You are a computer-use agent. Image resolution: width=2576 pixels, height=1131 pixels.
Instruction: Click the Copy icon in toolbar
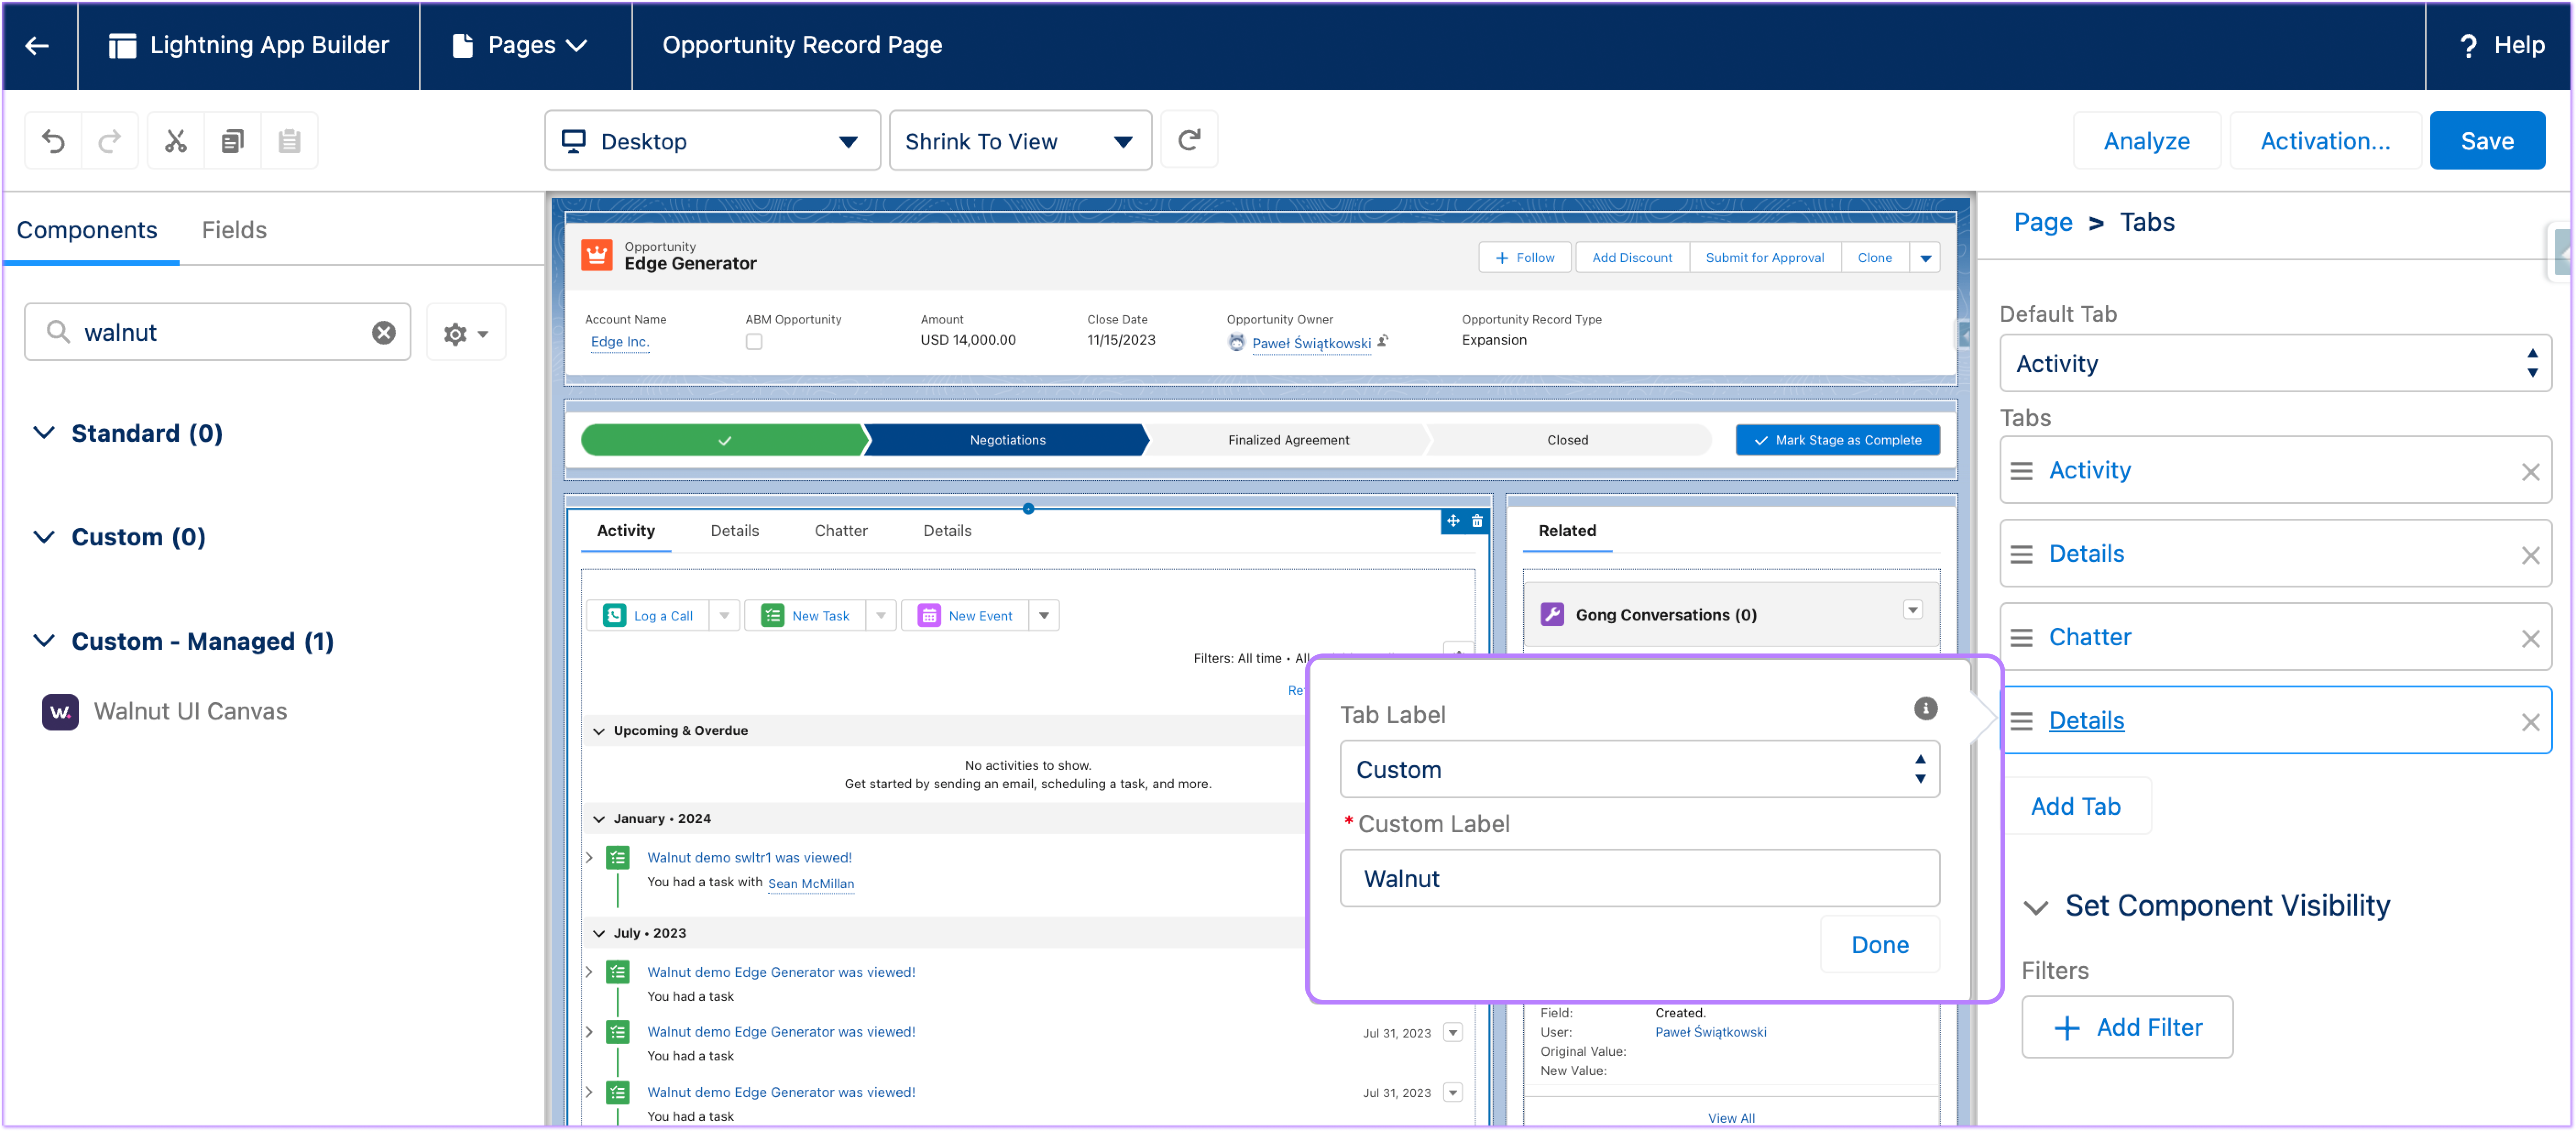click(x=233, y=141)
